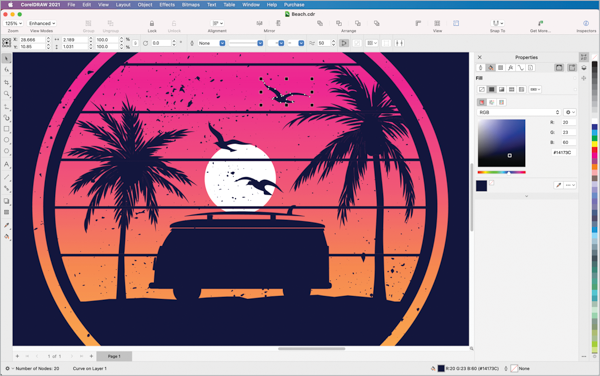Choose the Uniform fill type

click(491, 90)
